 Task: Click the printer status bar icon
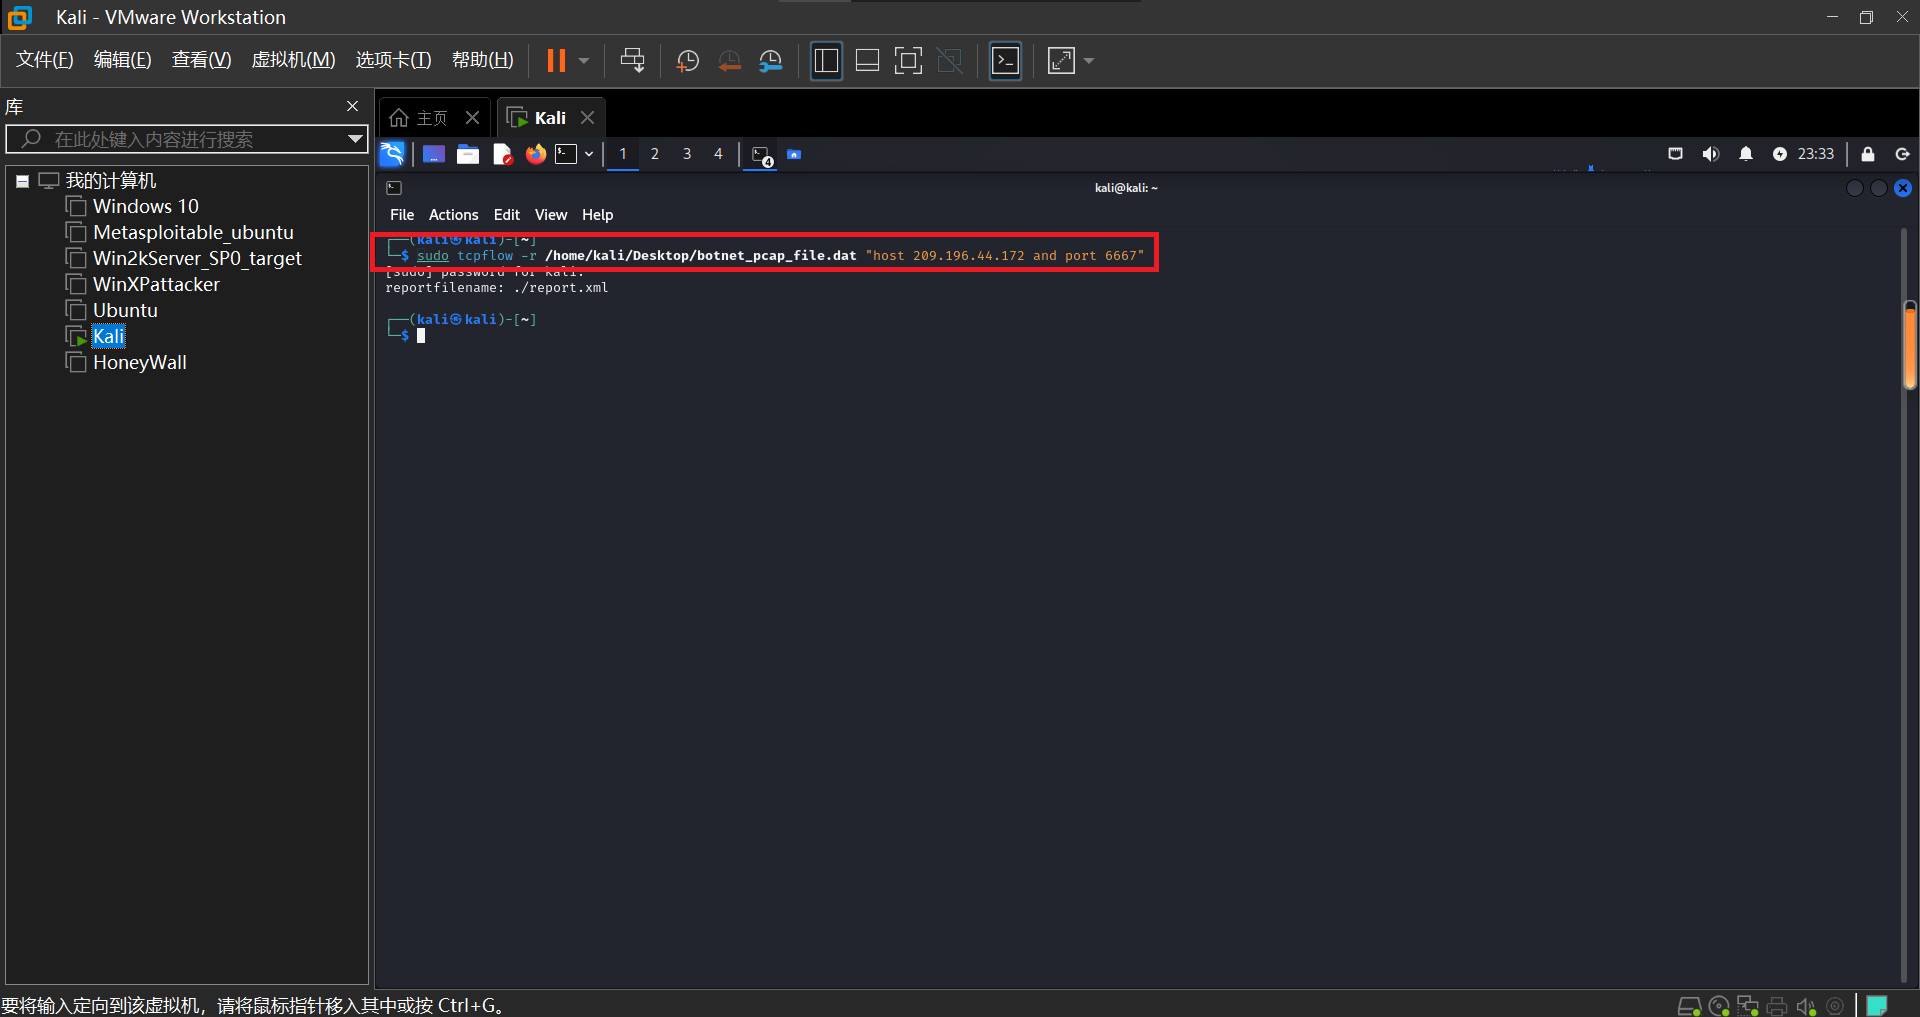(x=1777, y=1006)
